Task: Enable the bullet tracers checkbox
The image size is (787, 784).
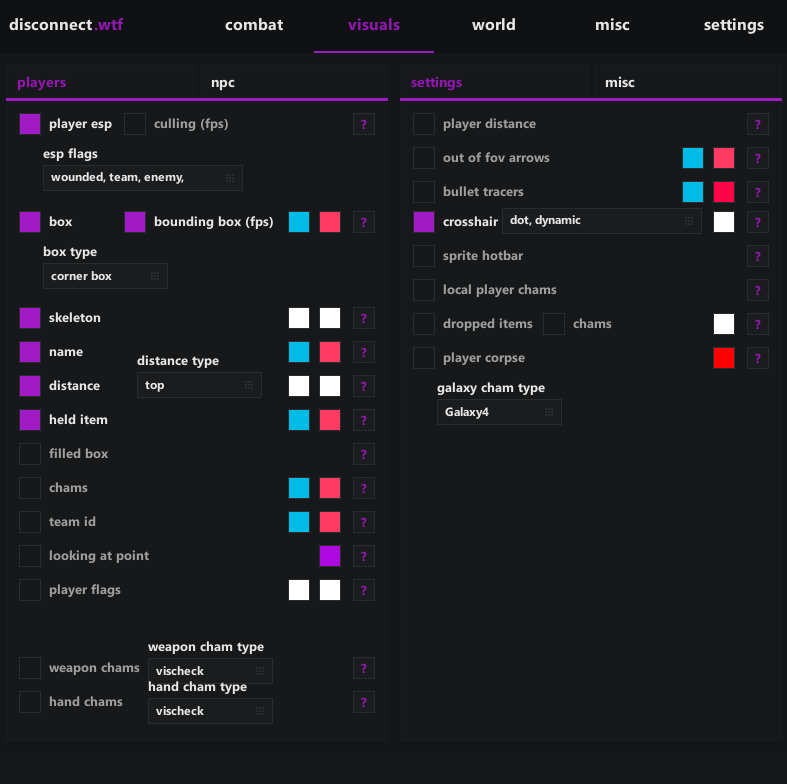Action: (424, 192)
